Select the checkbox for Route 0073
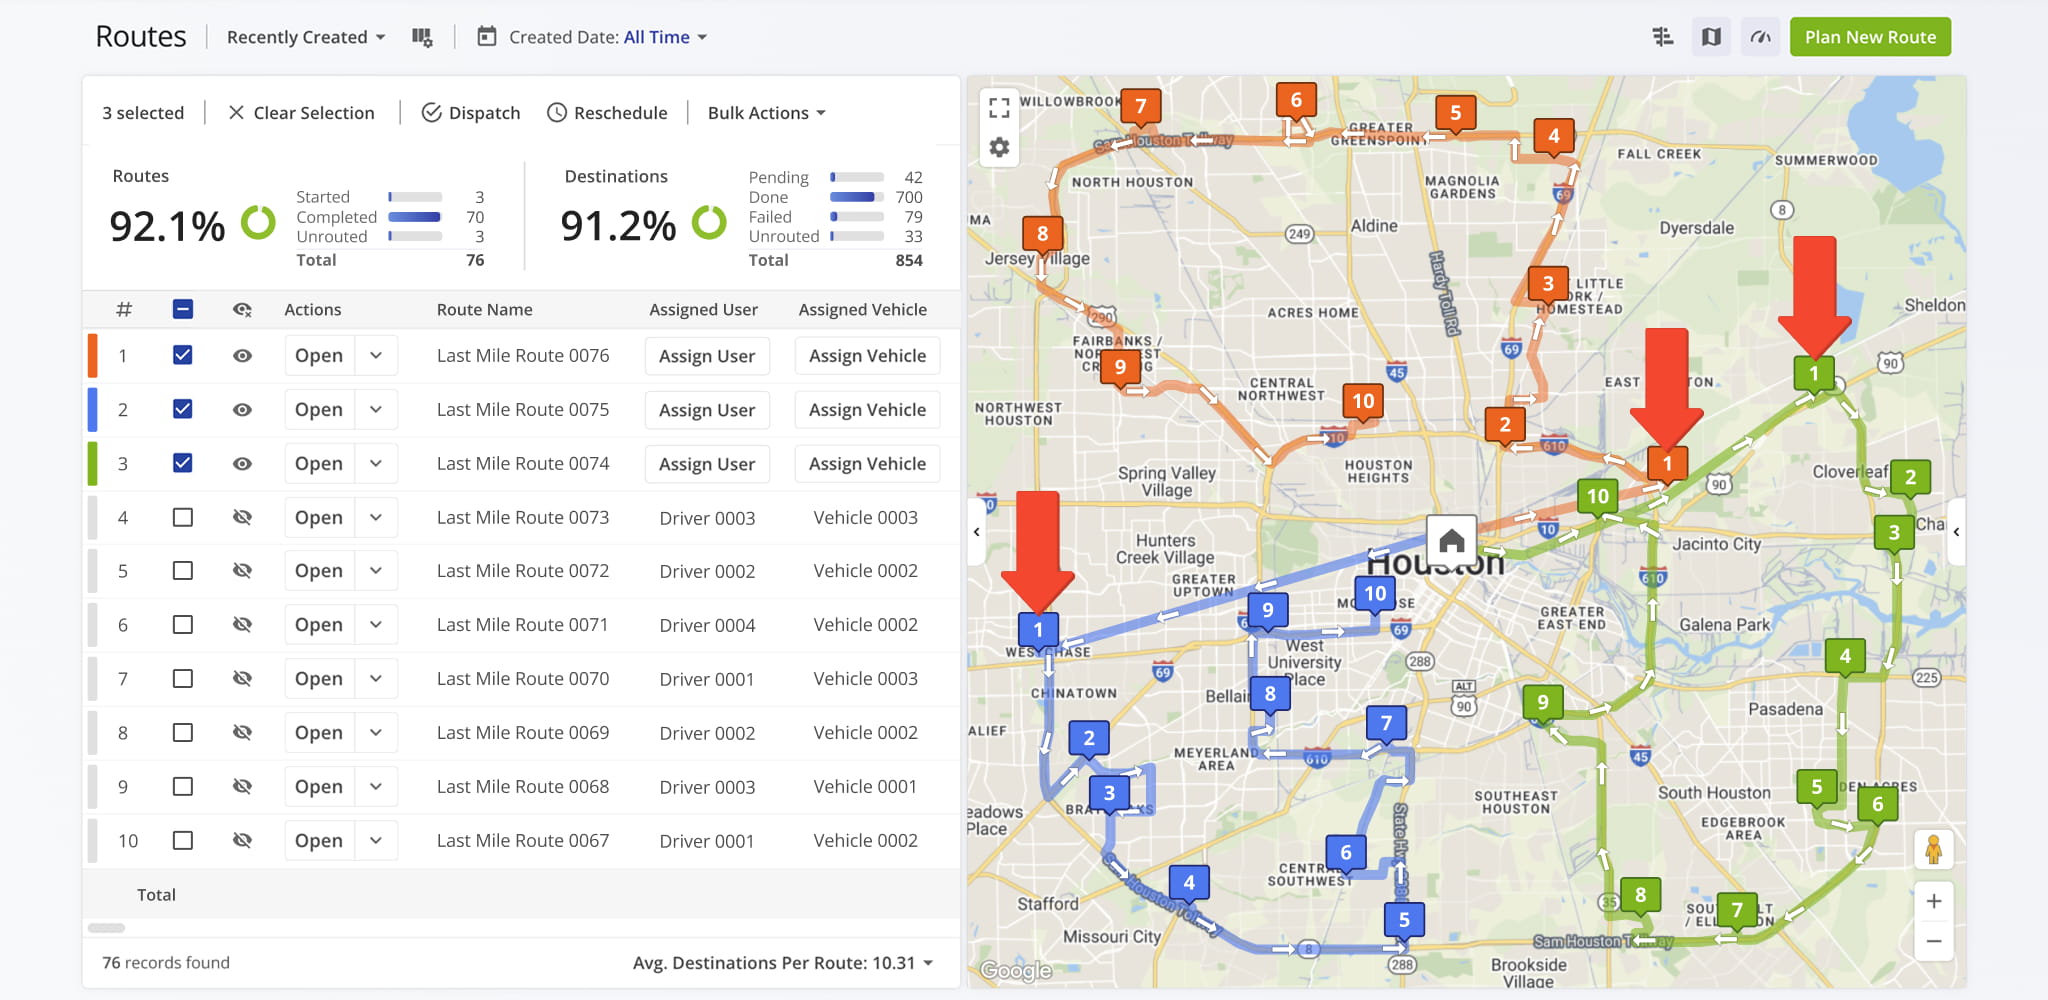 [x=183, y=517]
